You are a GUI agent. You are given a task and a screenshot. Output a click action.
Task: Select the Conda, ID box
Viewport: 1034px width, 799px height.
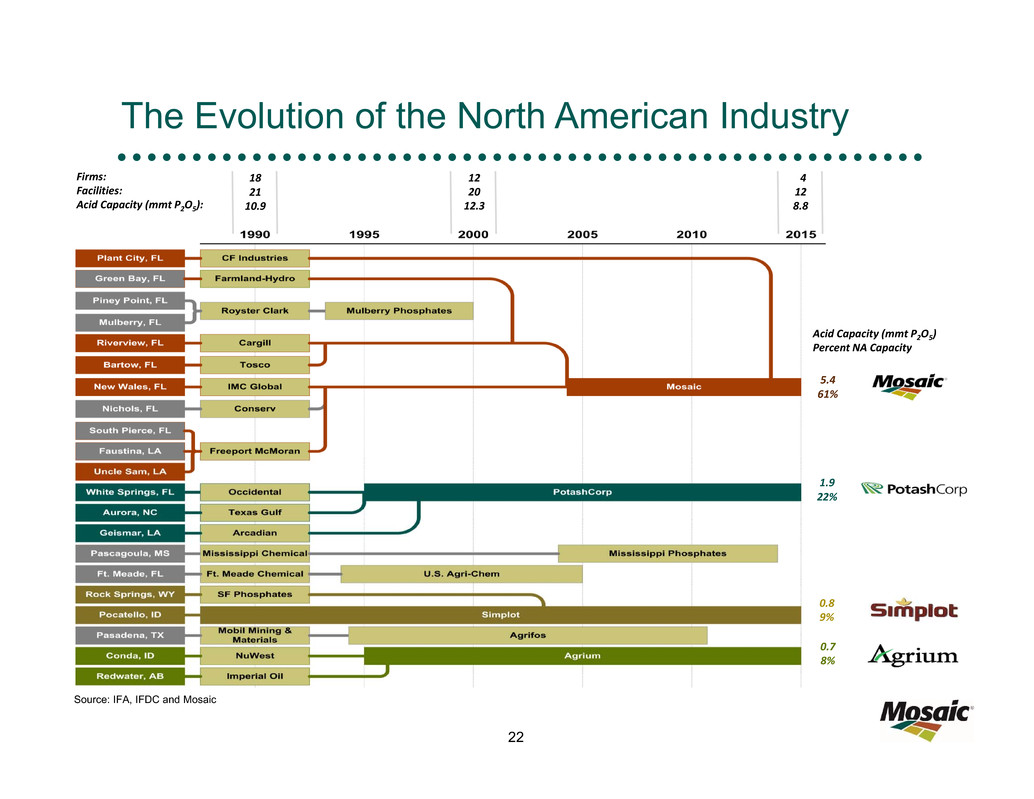[x=130, y=655]
